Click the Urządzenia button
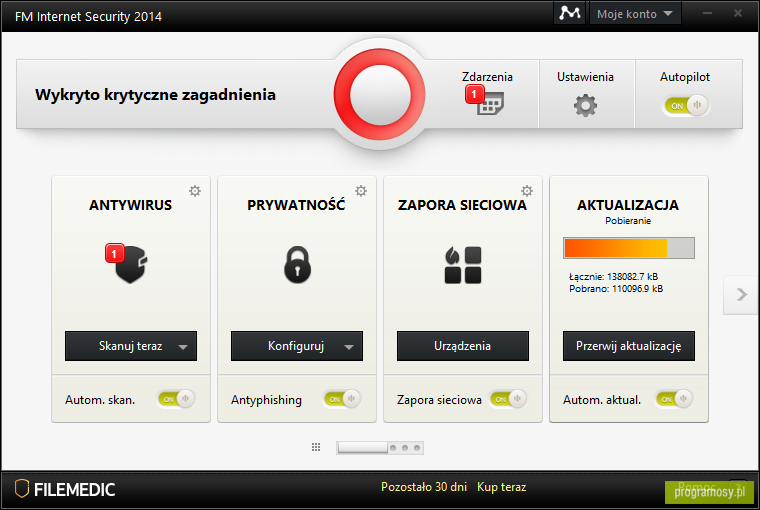760x510 pixels. 462,346
